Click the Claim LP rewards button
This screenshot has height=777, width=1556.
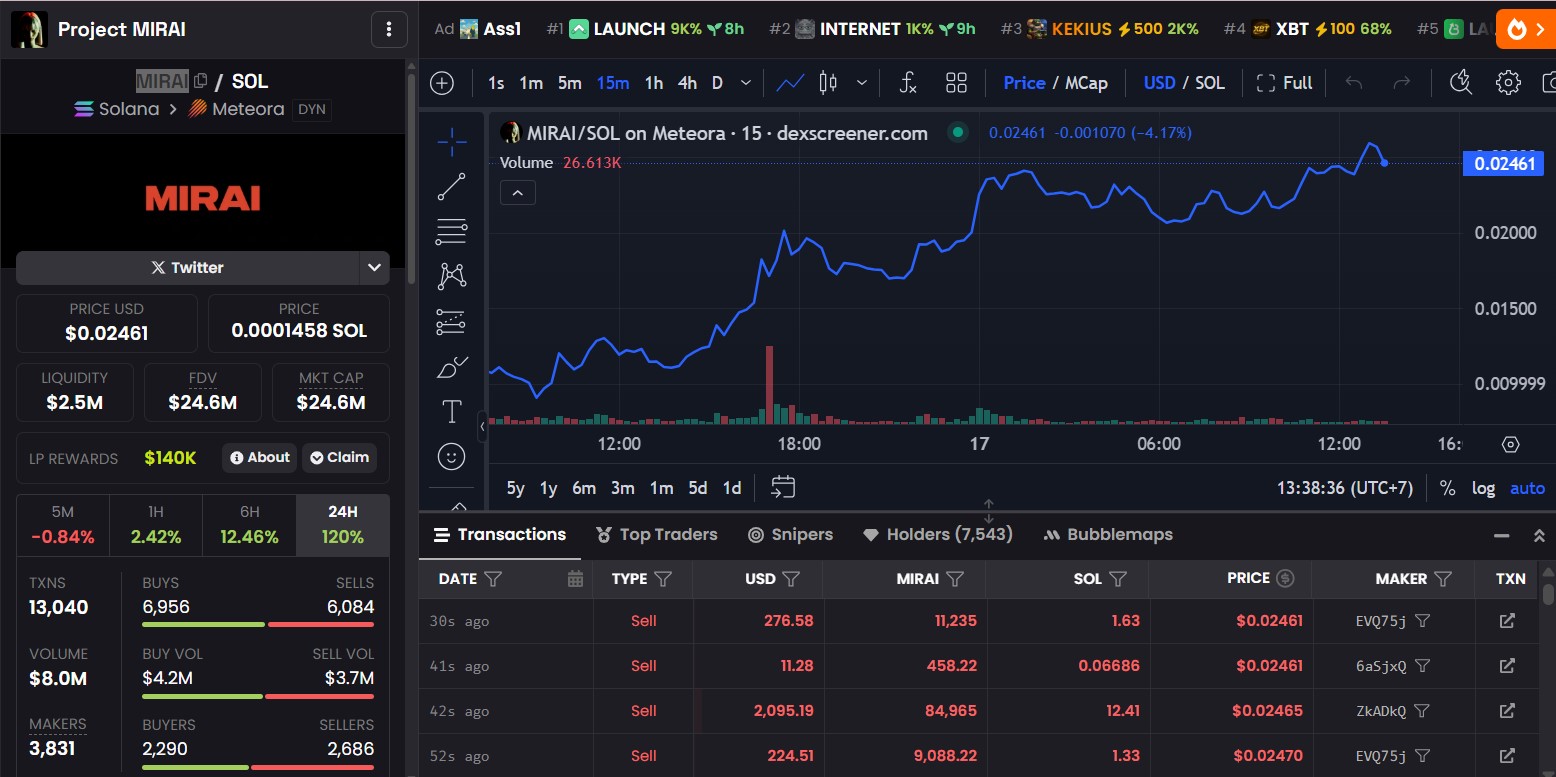point(339,458)
